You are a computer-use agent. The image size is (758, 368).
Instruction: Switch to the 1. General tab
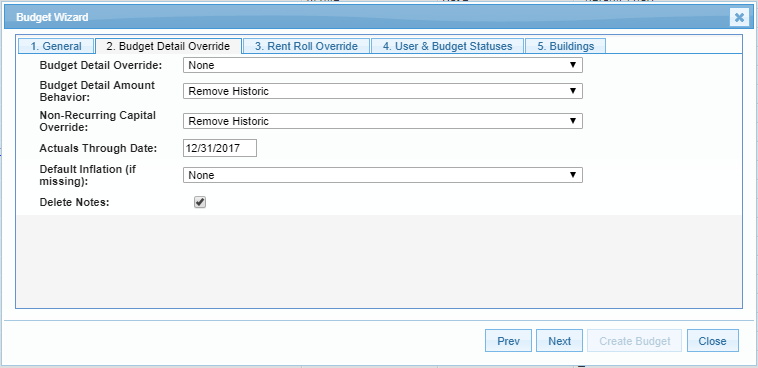click(x=56, y=46)
